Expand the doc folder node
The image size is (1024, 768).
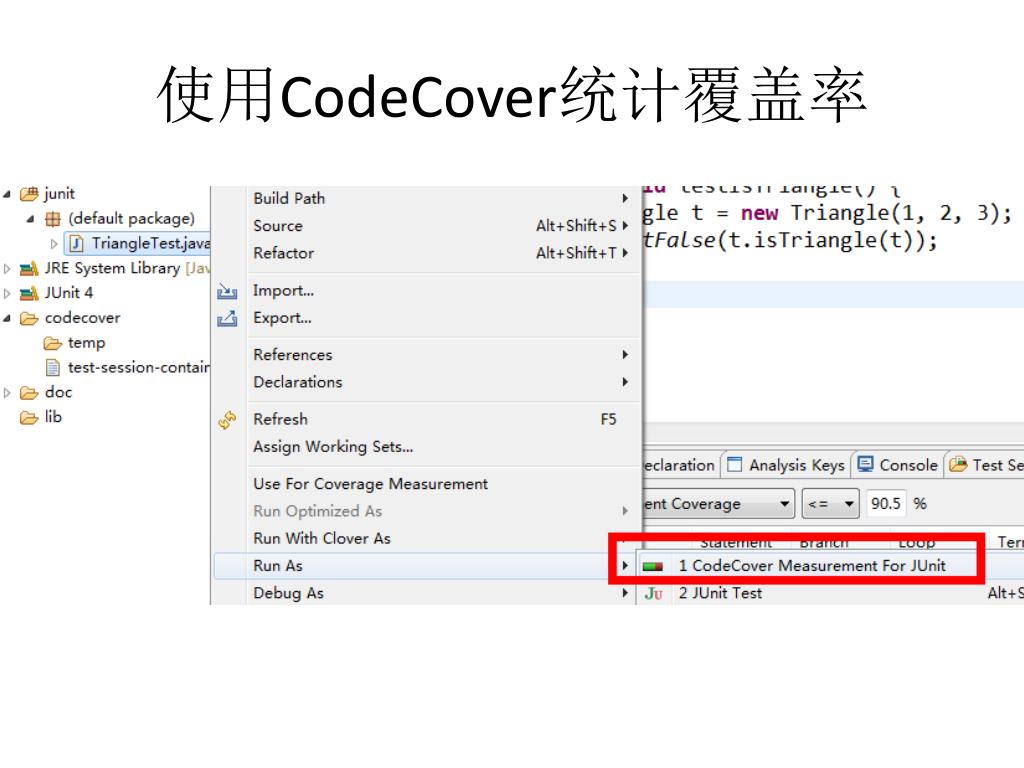coord(7,392)
